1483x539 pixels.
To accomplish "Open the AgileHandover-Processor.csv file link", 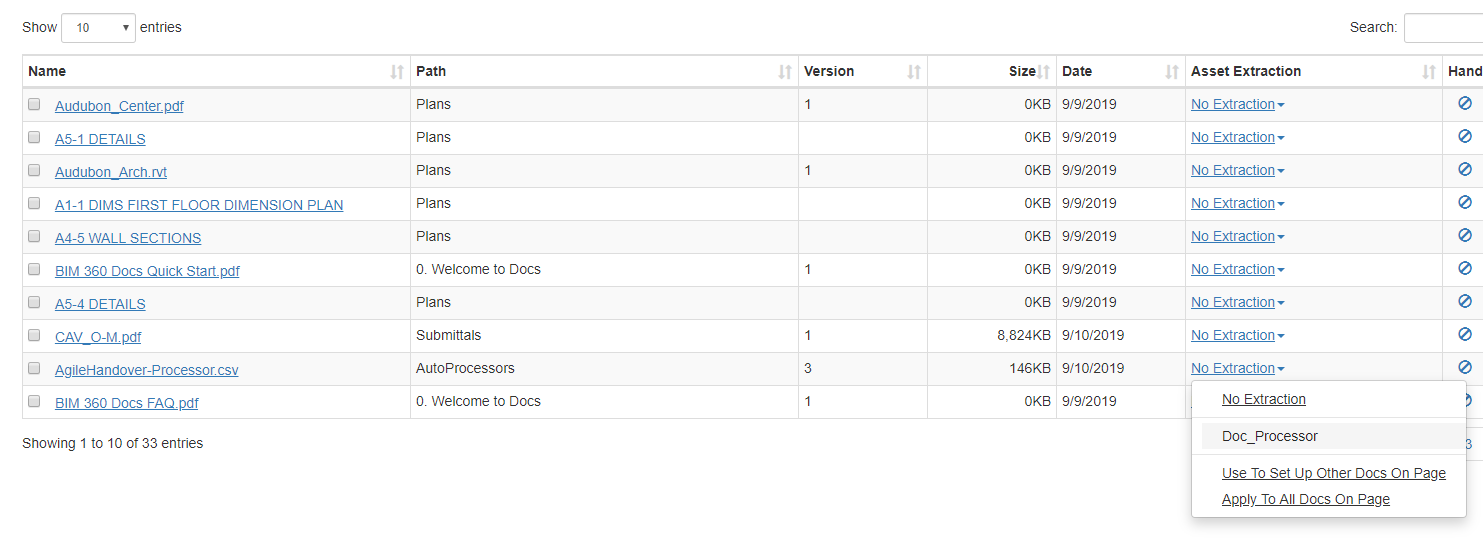I will [x=147, y=370].
